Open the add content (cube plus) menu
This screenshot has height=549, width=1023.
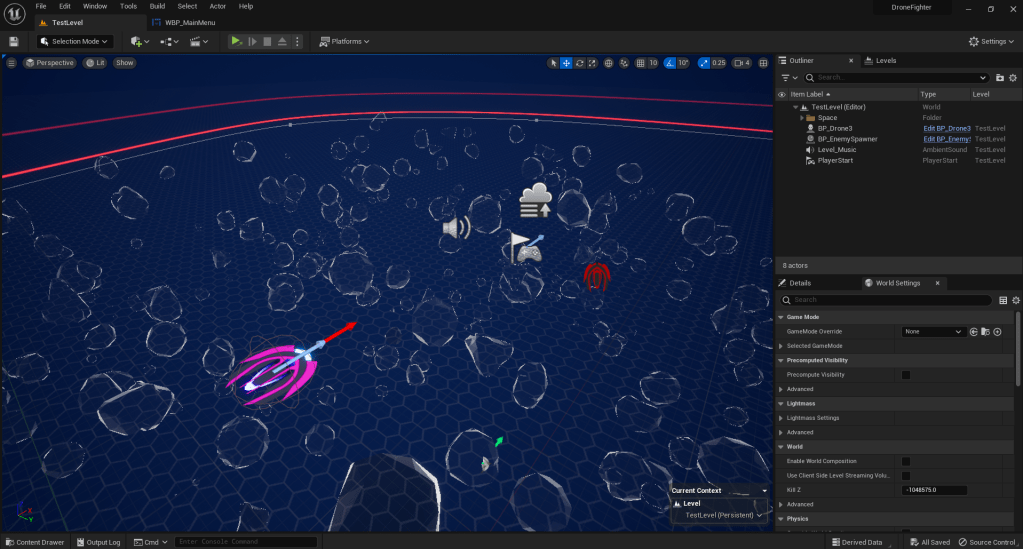point(140,41)
